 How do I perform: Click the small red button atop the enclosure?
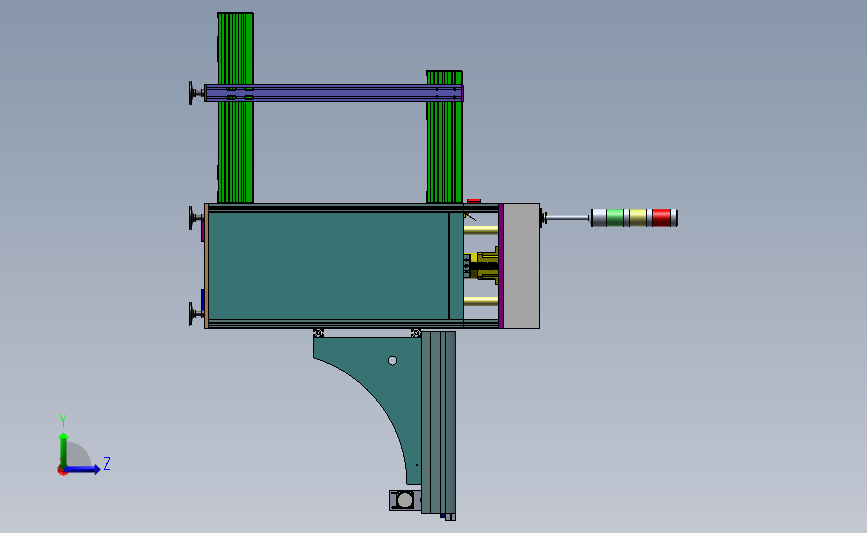[x=474, y=201]
